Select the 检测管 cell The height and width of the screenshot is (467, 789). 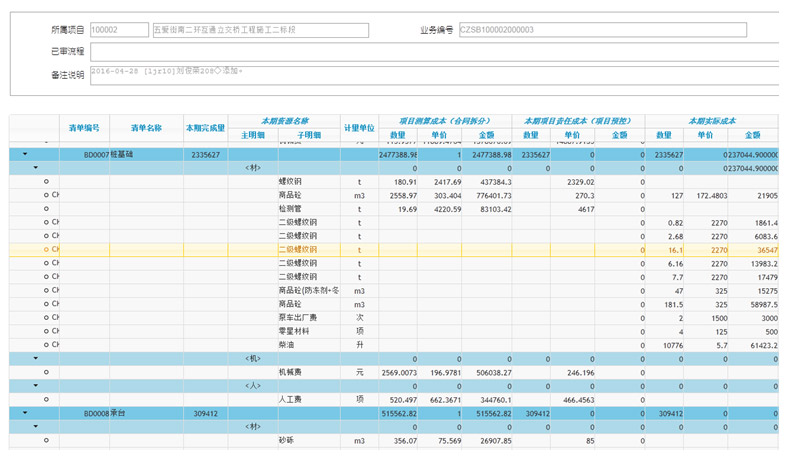point(309,209)
